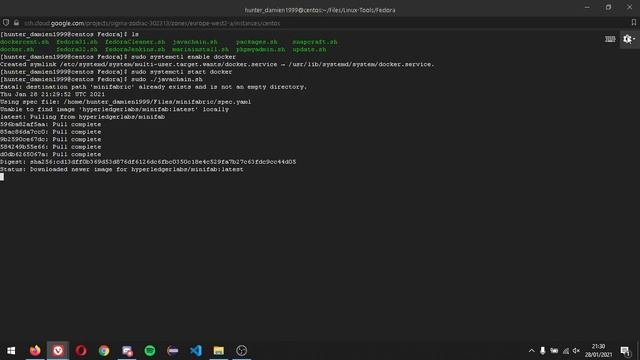Click the fedoraCleaner.sh file name

[135, 42]
